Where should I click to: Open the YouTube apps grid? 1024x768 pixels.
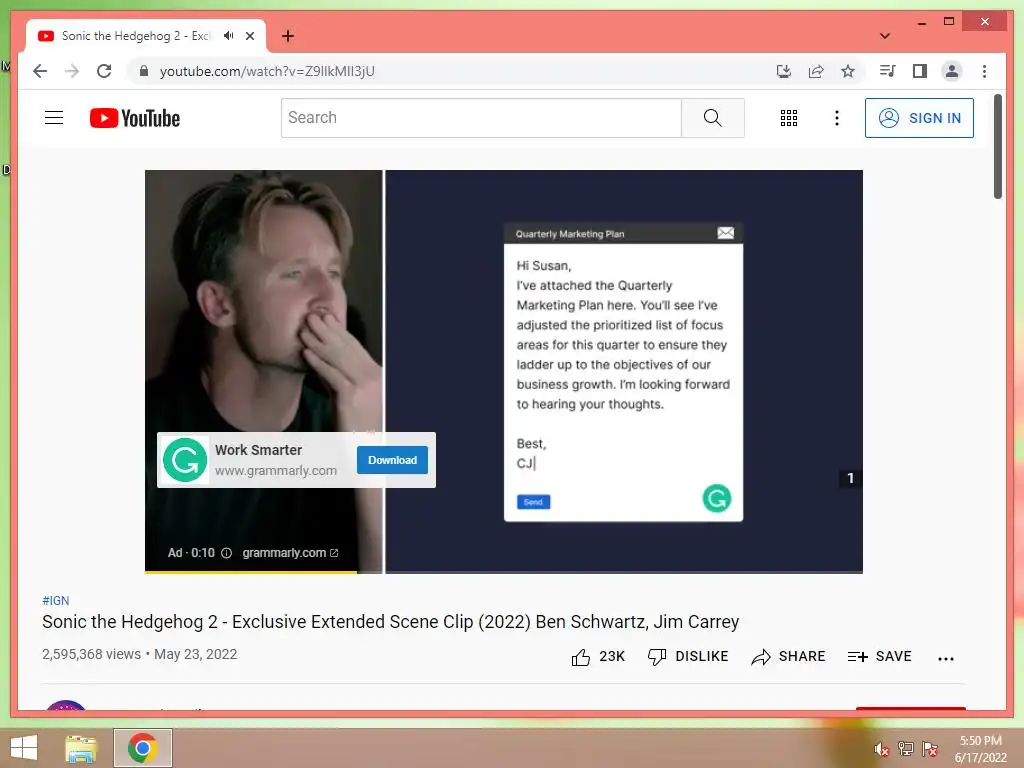(x=789, y=118)
